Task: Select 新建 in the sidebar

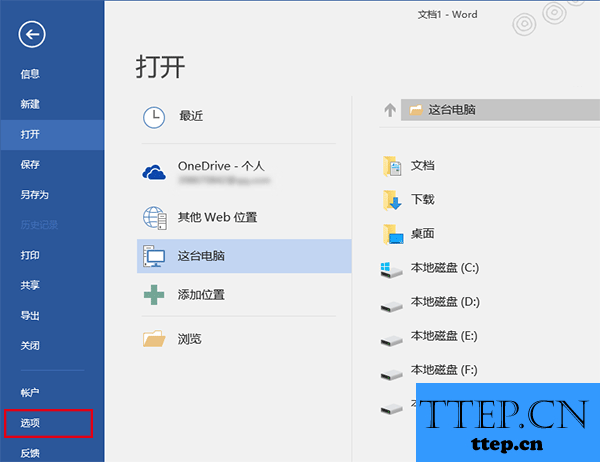Action: (x=30, y=104)
